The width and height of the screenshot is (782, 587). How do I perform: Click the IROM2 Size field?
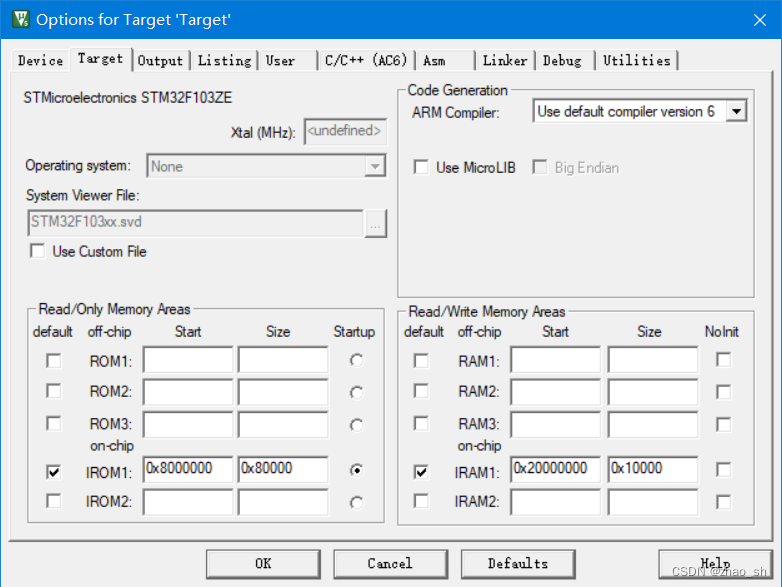pos(283,502)
